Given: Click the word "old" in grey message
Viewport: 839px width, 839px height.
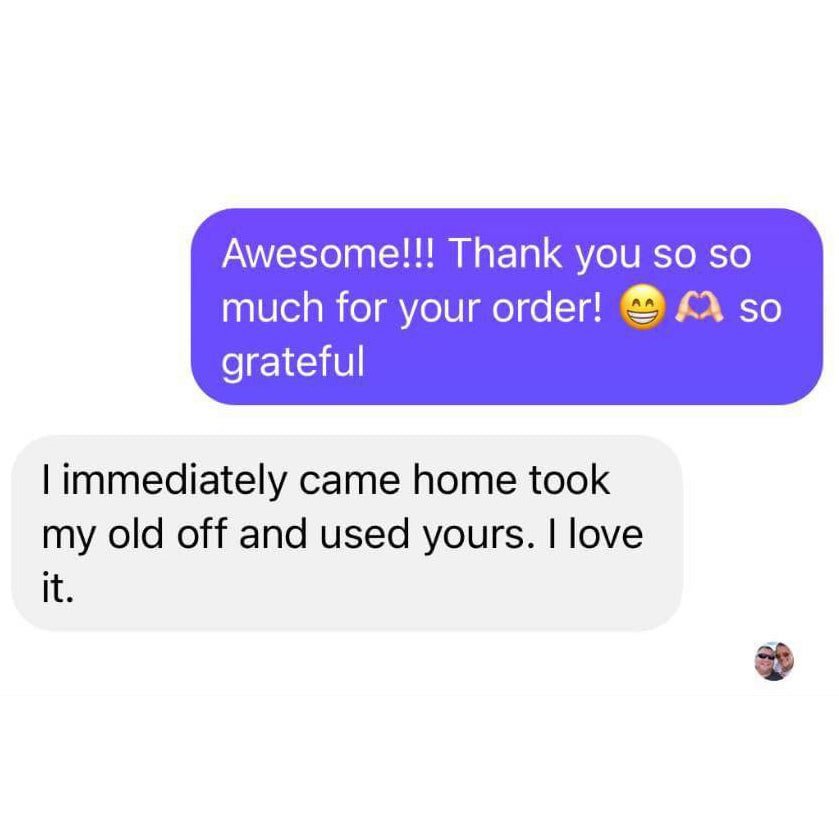Looking at the screenshot, I should click(x=135, y=533).
